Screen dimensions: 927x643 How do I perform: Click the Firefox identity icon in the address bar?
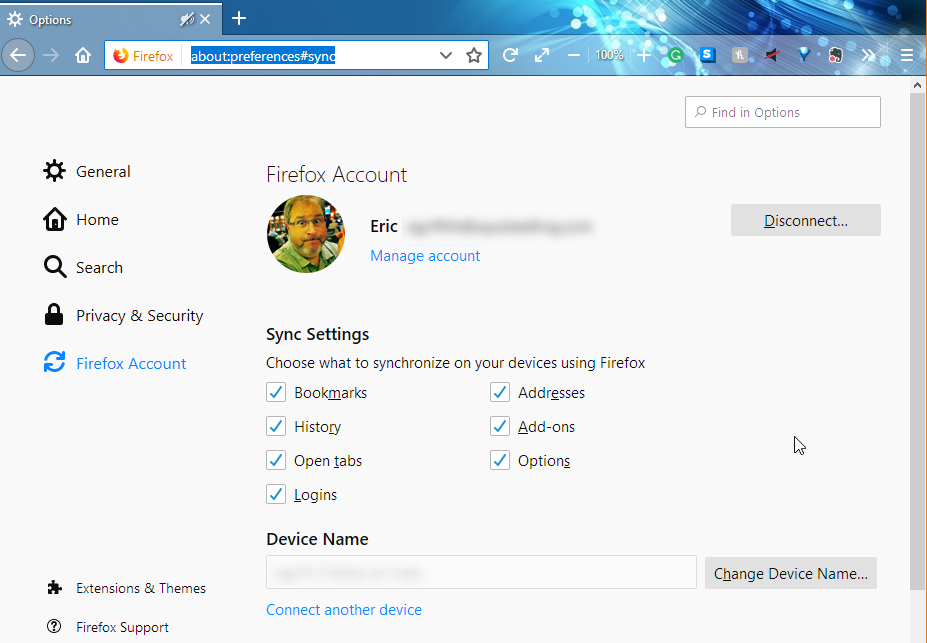[x=121, y=56]
